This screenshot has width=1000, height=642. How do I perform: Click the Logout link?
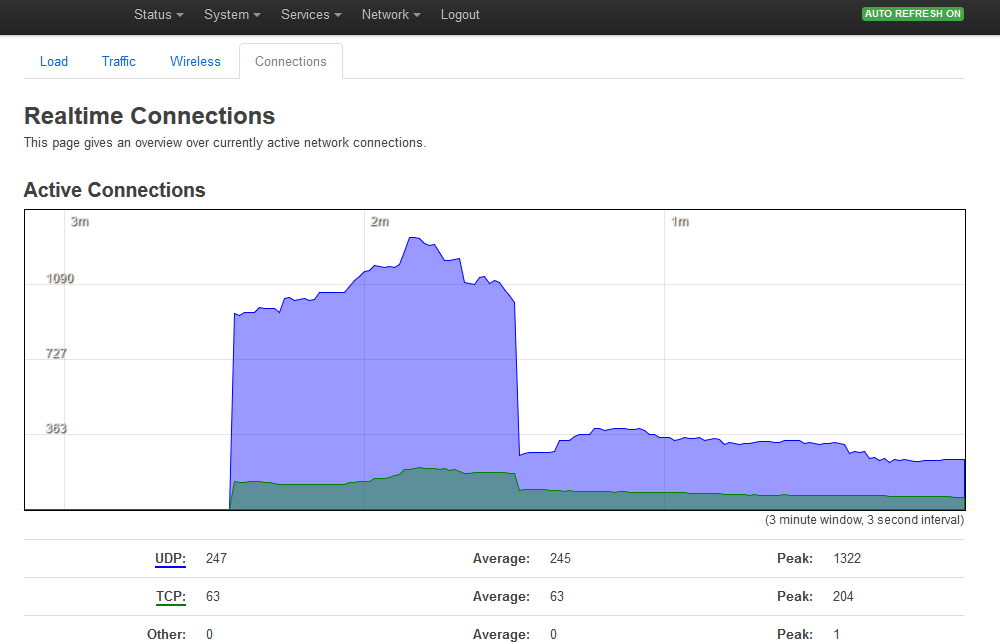click(x=460, y=15)
